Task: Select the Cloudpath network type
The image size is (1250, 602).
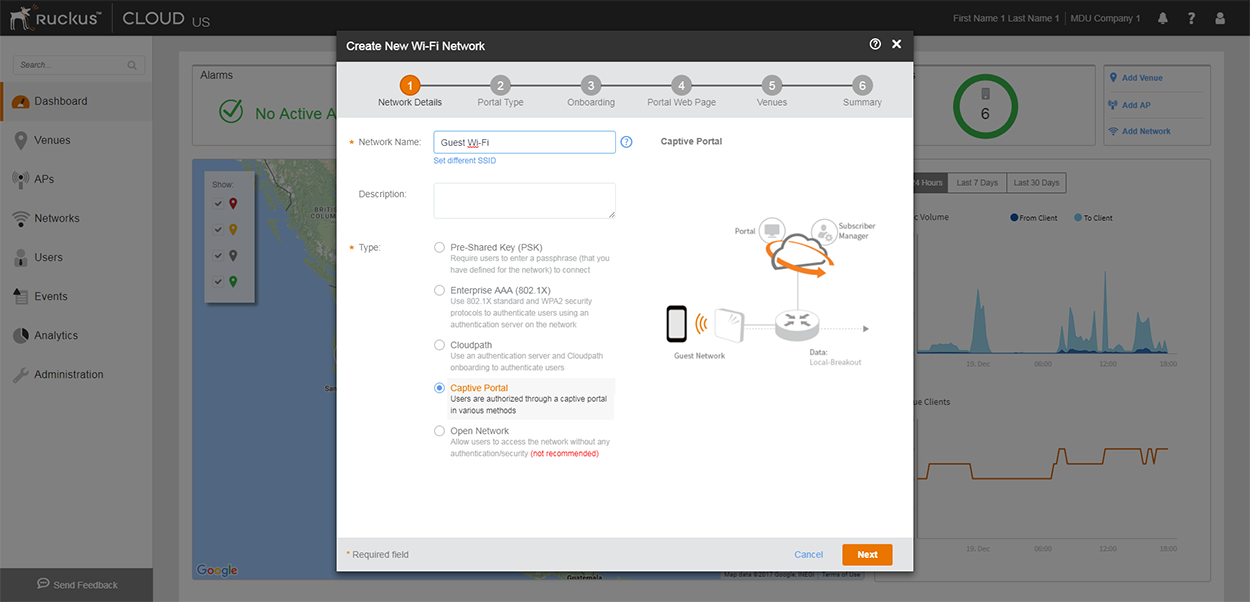Action: point(440,345)
